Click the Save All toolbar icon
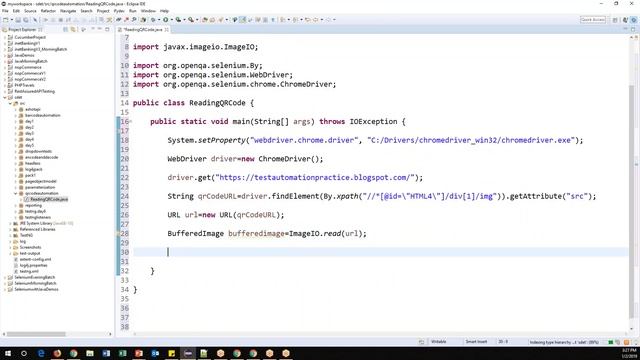The width and height of the screenshot is (640, 360). pyautogui.click(x=26, y=20)
